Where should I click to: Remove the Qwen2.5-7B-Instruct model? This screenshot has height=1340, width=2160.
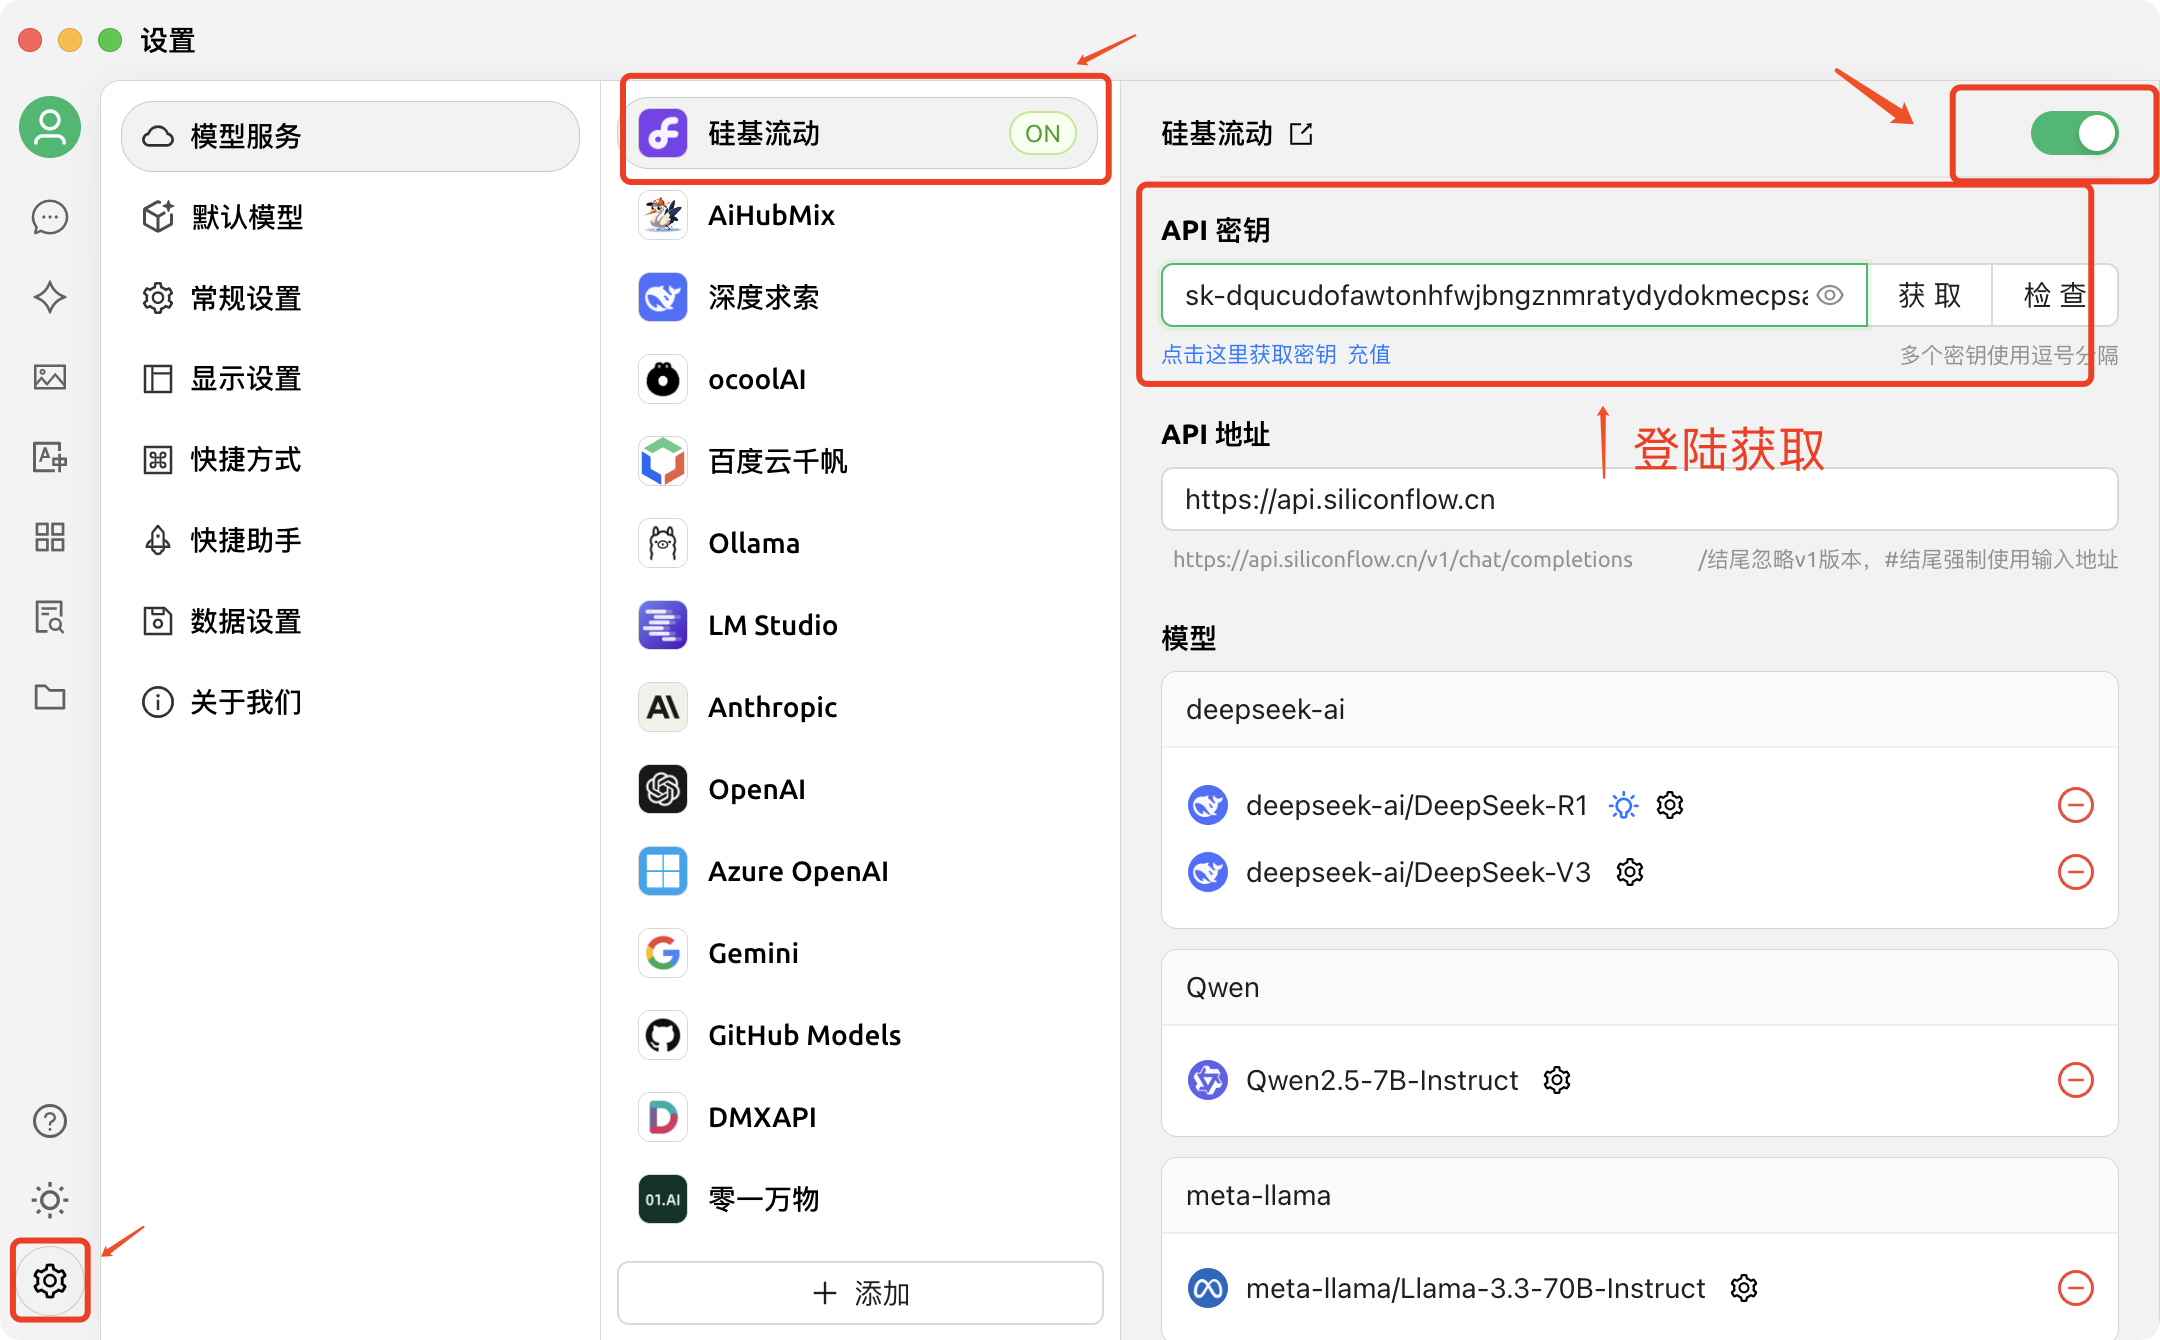[2075, 1080]
